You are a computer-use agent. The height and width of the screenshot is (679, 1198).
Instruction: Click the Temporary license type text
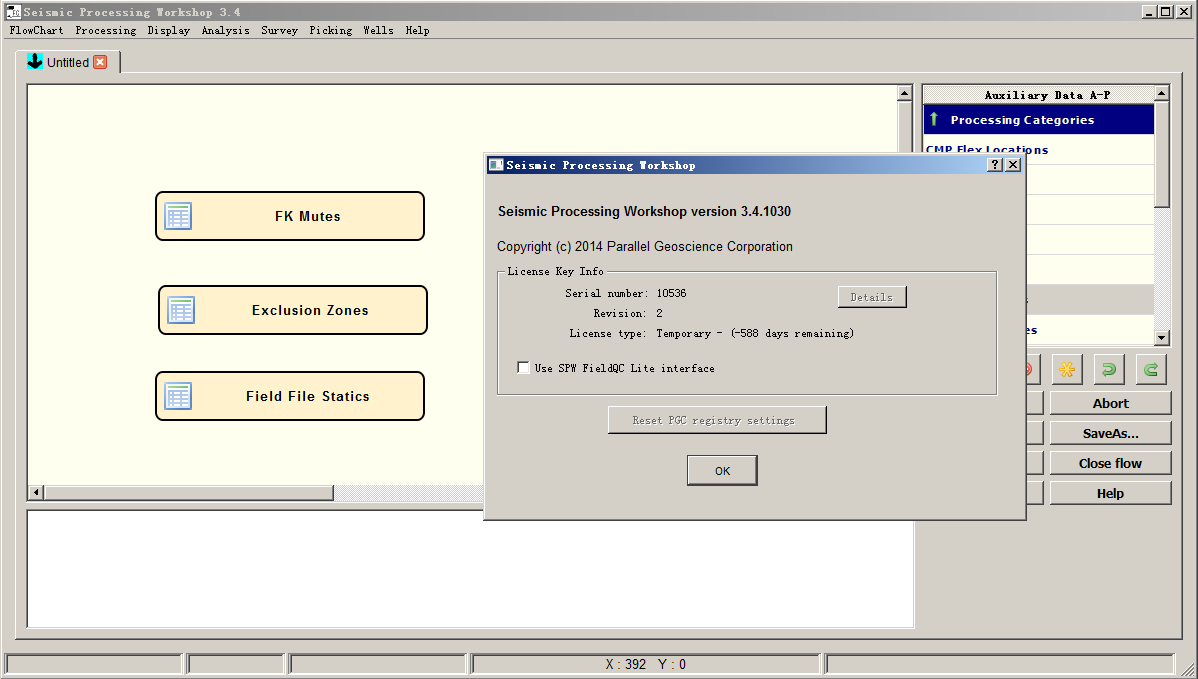point(755,334)
